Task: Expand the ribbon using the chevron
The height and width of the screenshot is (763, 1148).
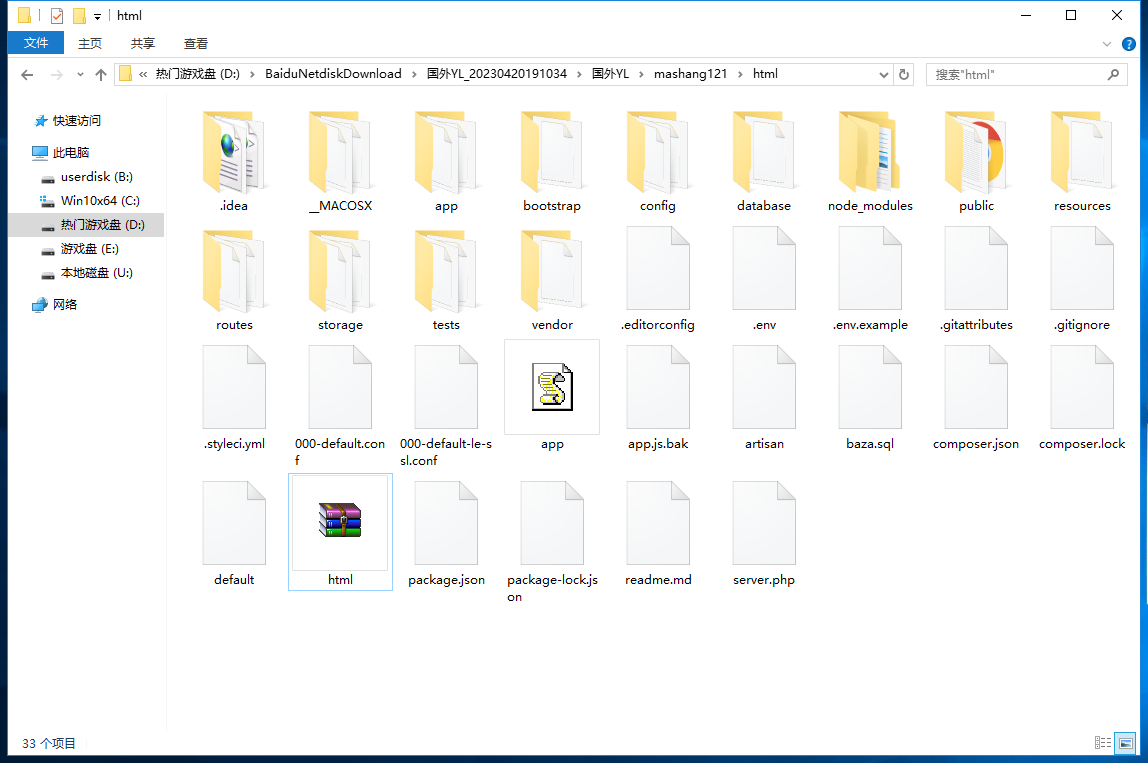Action: coord(1107,44)
